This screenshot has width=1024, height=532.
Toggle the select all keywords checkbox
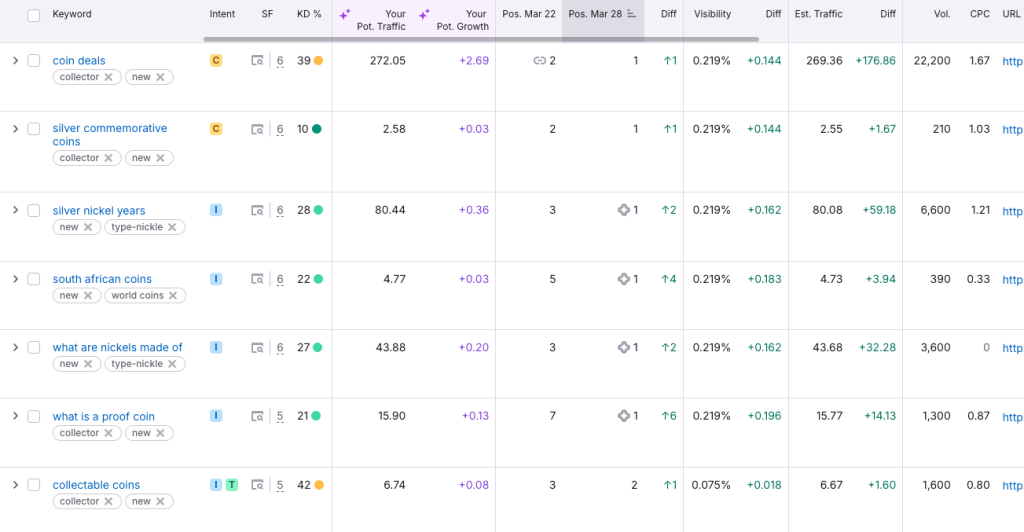coord(34,15)
